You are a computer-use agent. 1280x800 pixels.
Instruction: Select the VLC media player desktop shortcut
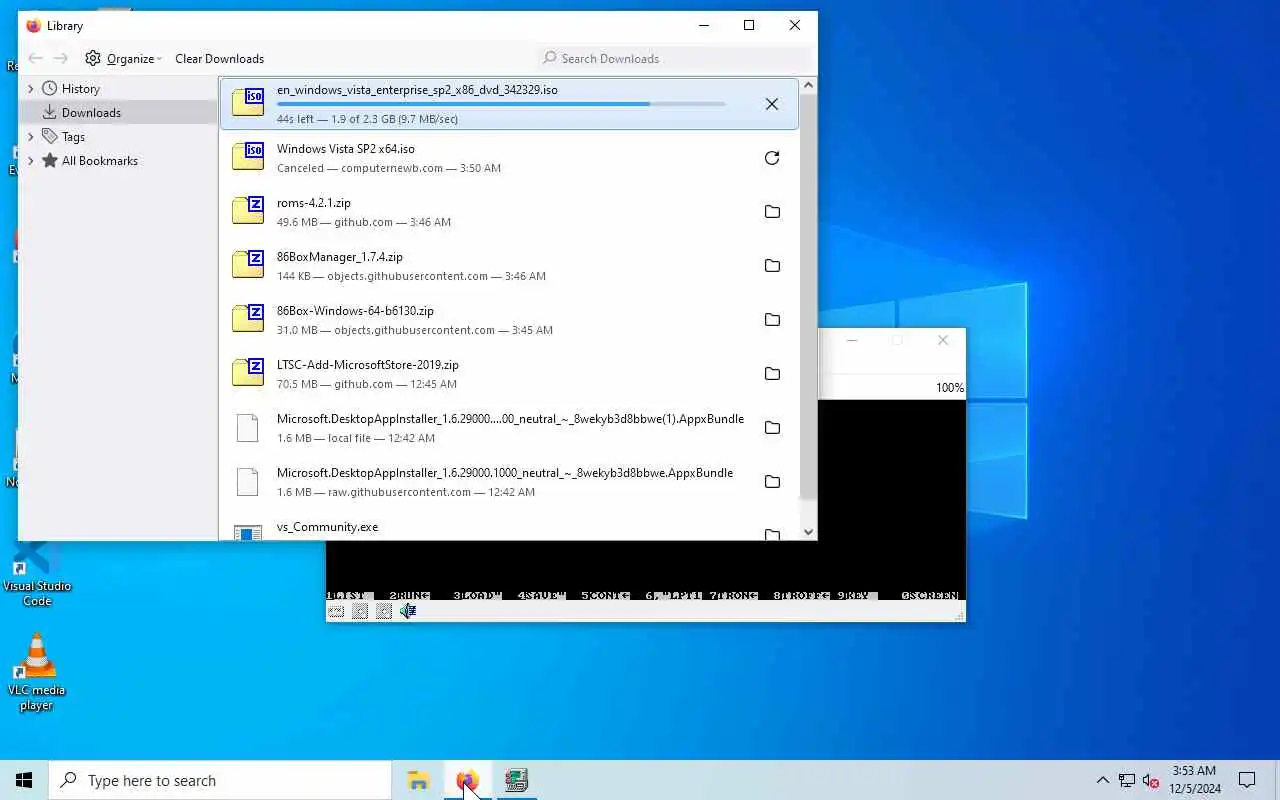click(x=36, y=673)
